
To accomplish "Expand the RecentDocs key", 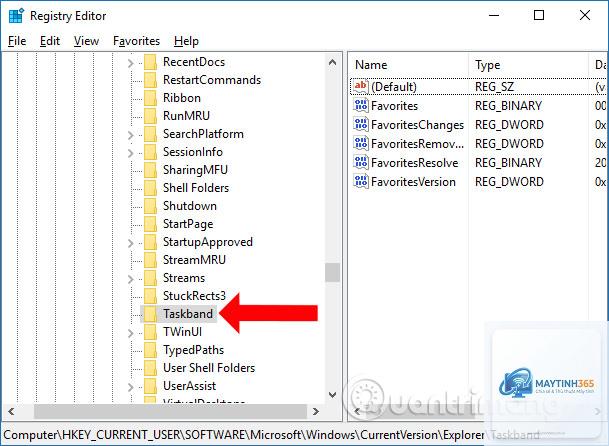I will click(x=130, y=63).
